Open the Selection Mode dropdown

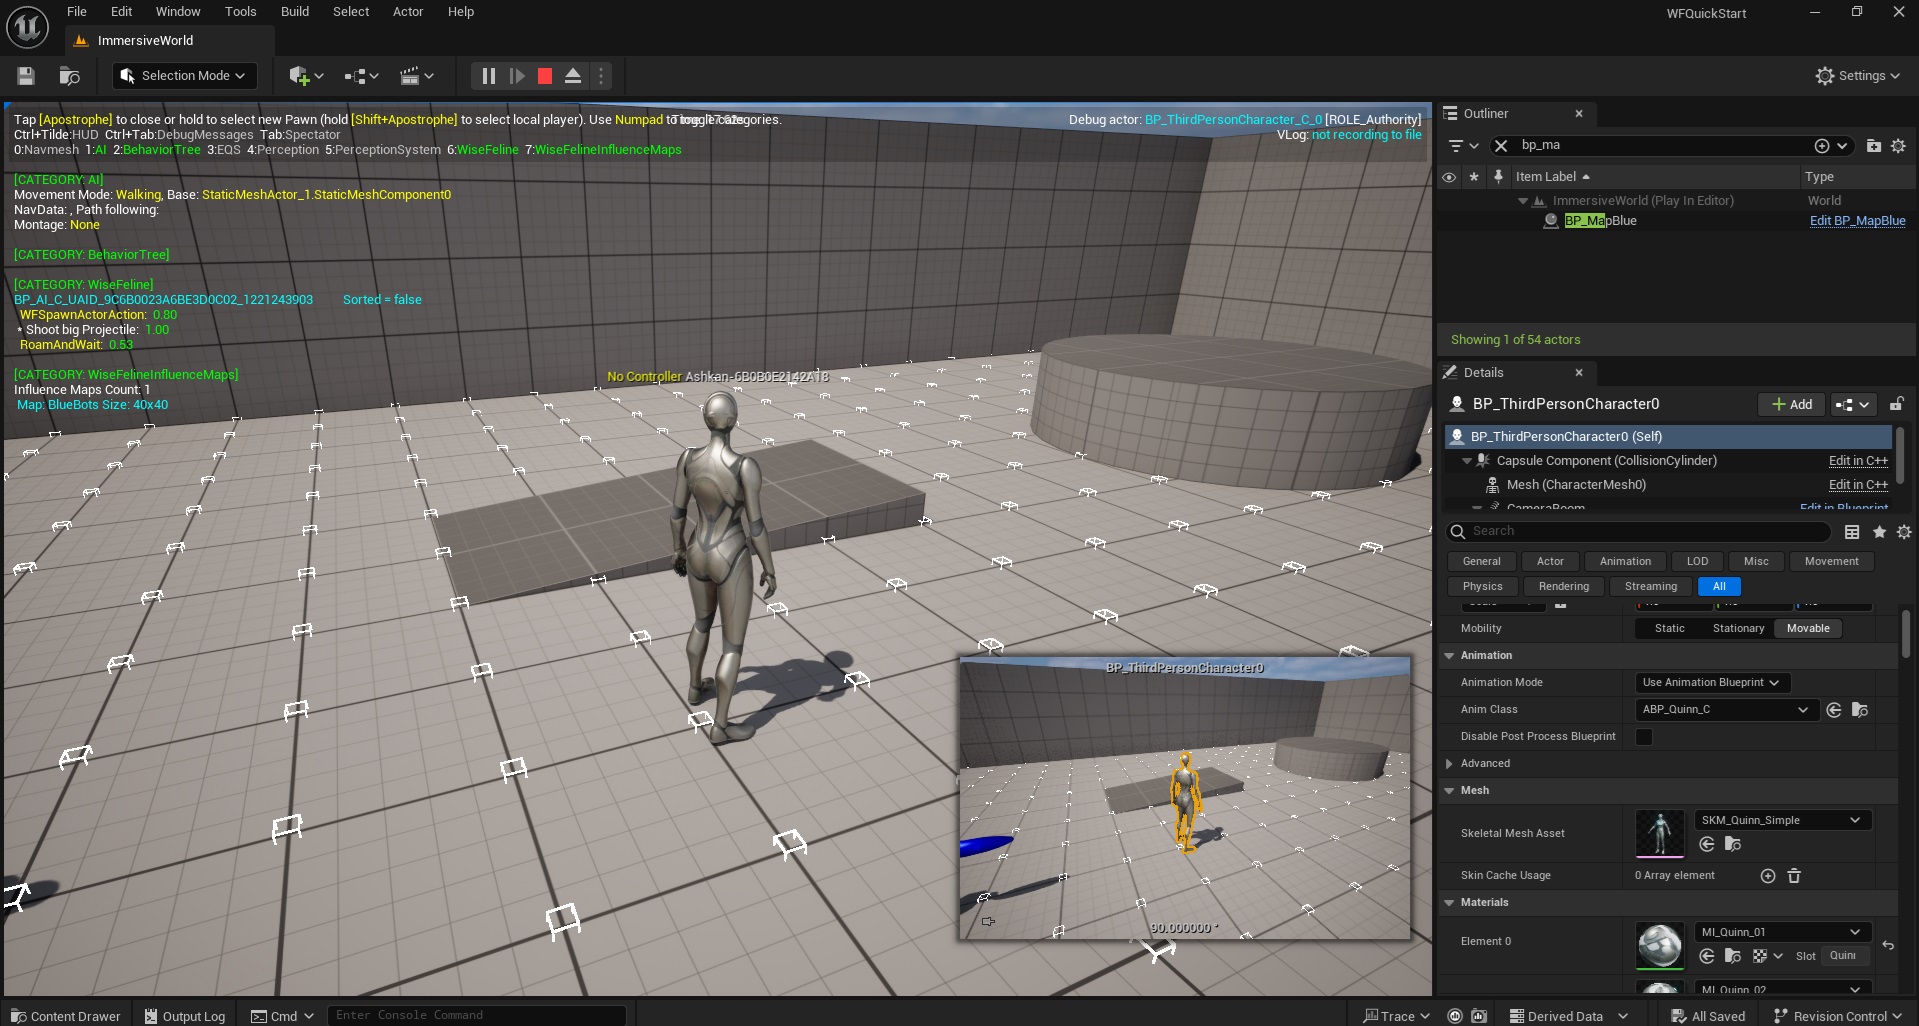pyautogui.click(x=183, y=76)
